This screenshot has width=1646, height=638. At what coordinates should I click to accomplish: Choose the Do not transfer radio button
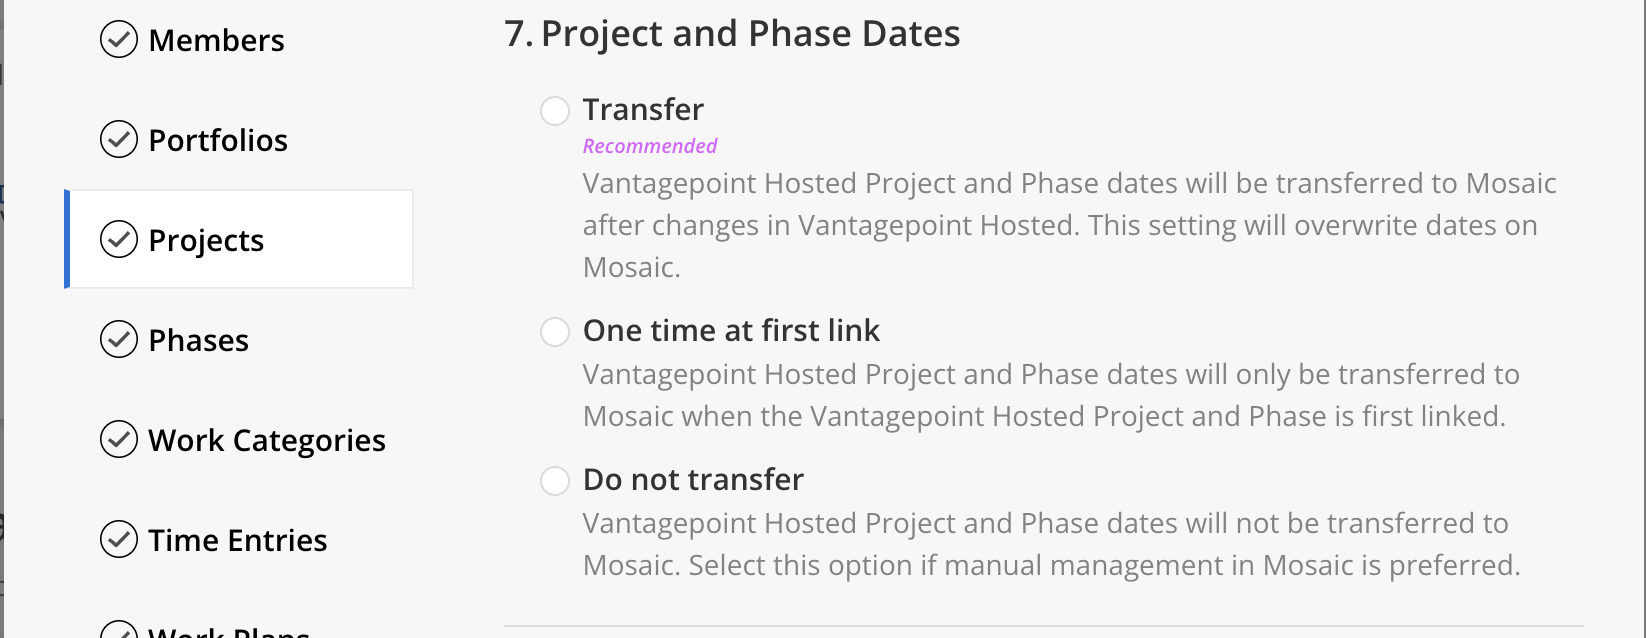[555, 480]
